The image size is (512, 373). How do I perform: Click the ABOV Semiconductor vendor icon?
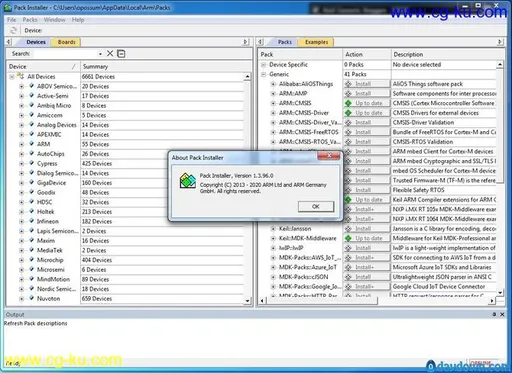coord(31,86)
